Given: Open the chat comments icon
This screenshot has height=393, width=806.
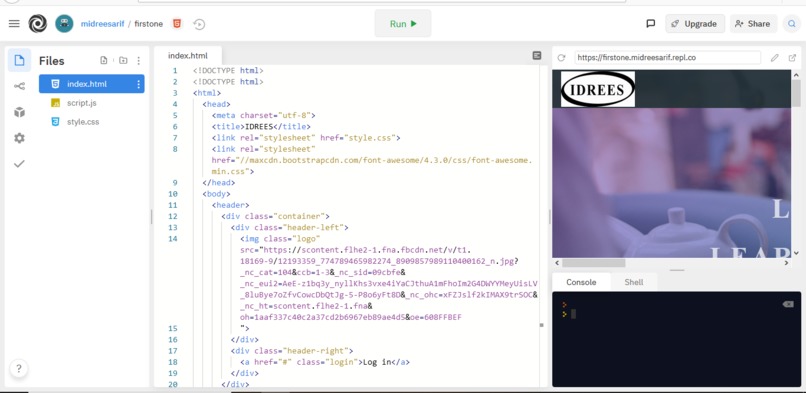Looking at the screenshot, I should coord(650,24).
